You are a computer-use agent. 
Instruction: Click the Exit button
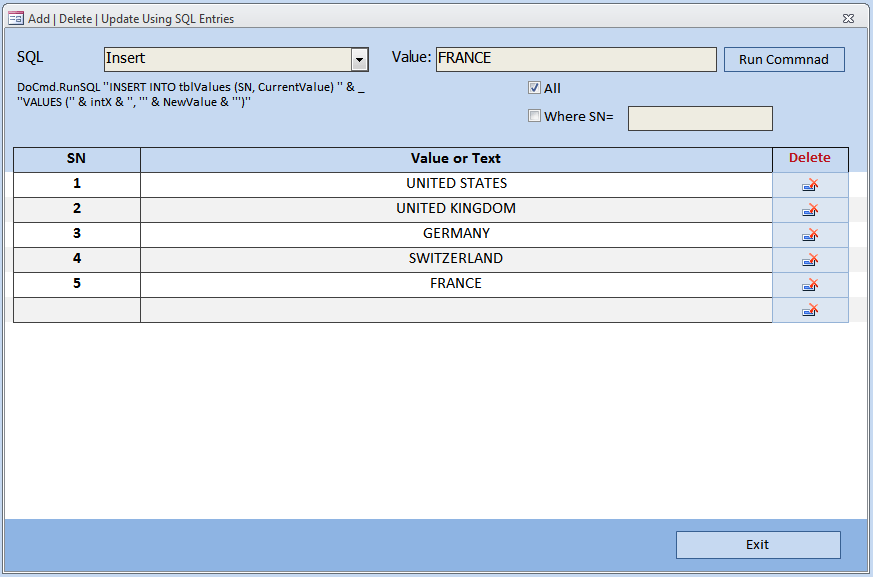coord(758,545)
